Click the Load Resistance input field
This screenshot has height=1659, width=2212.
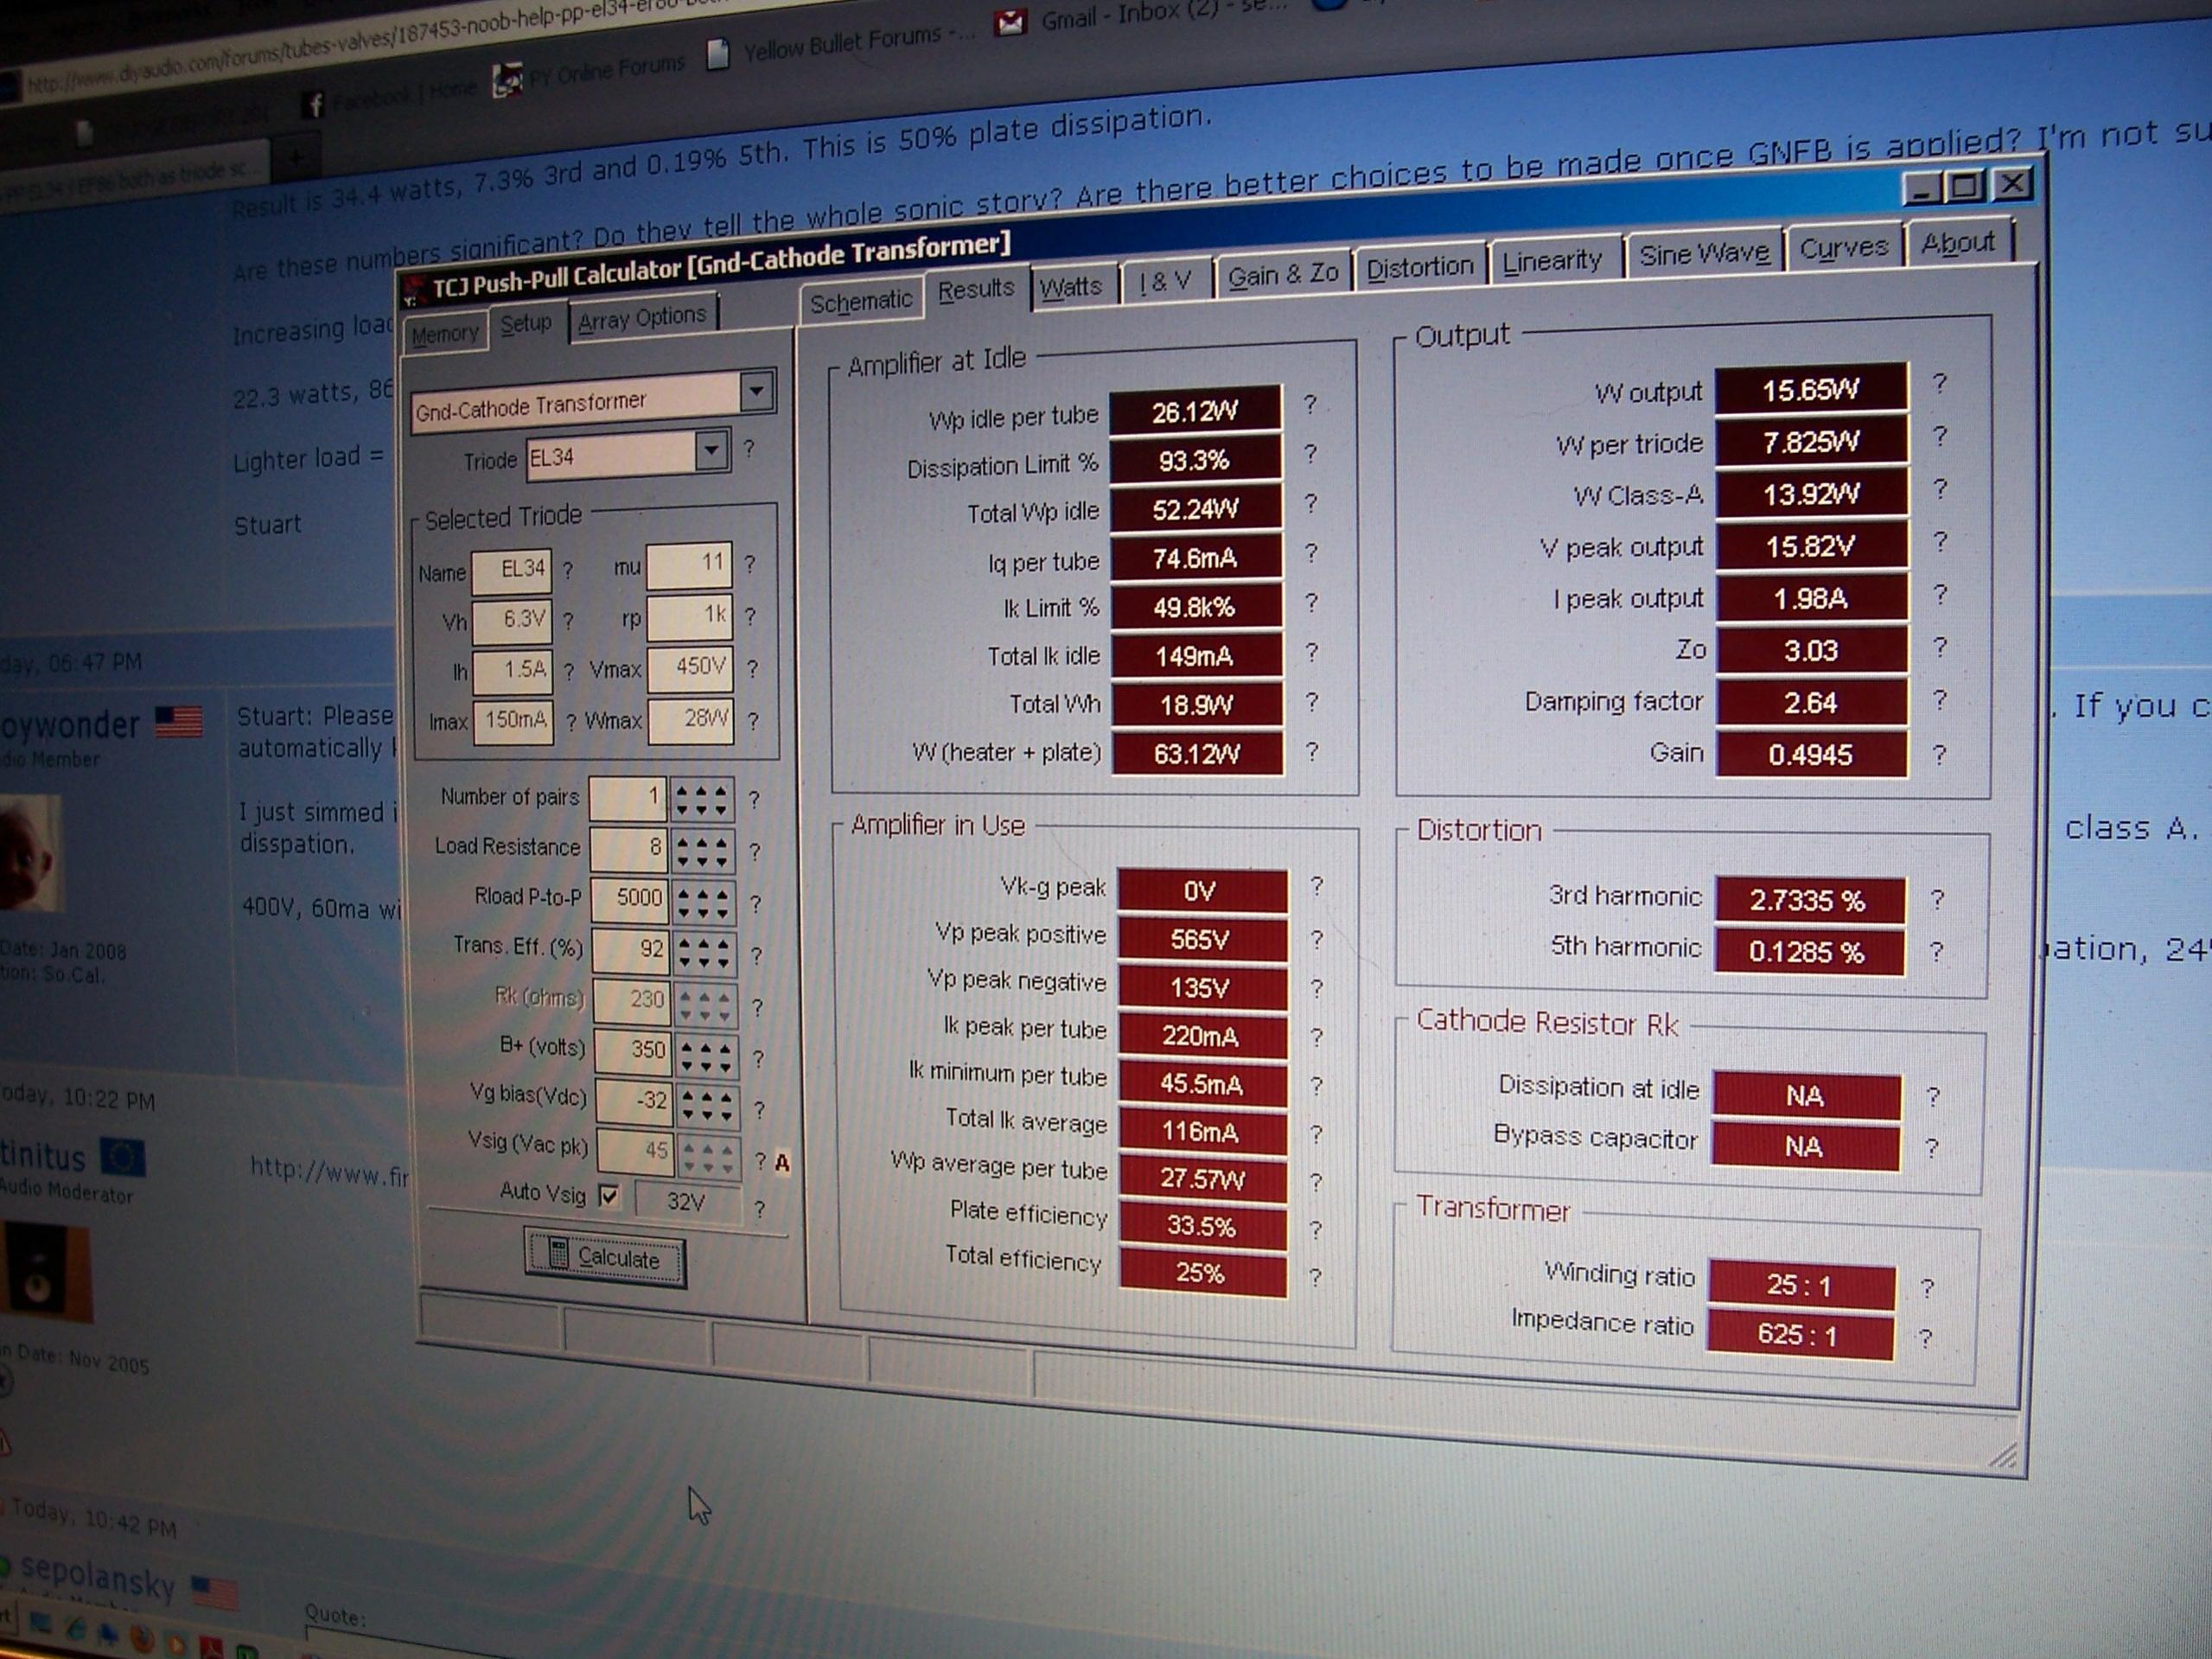pos(629,849)
